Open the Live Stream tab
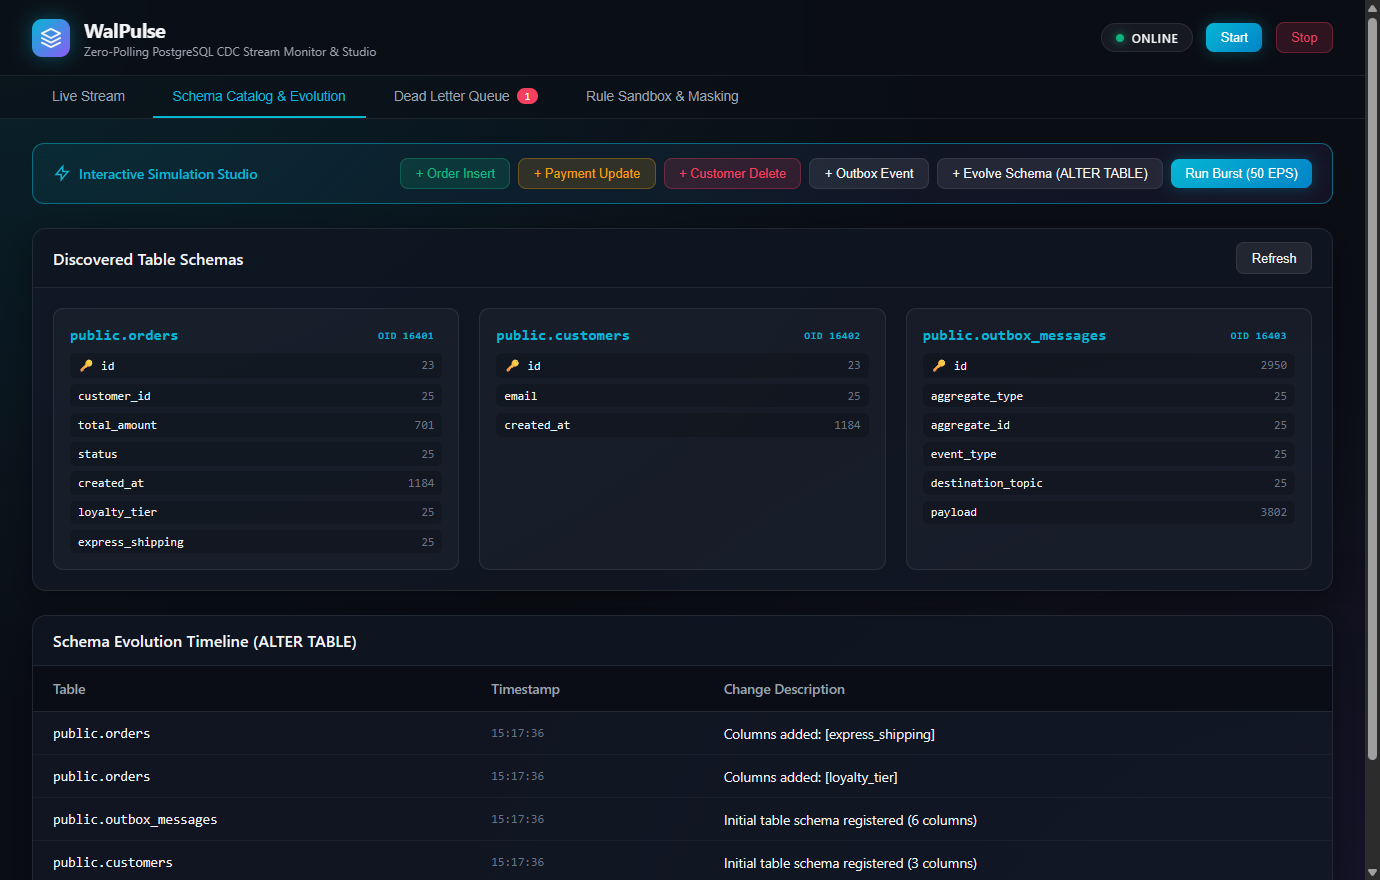Screen dimensions: 1380x880 click(x=88, y=96)
